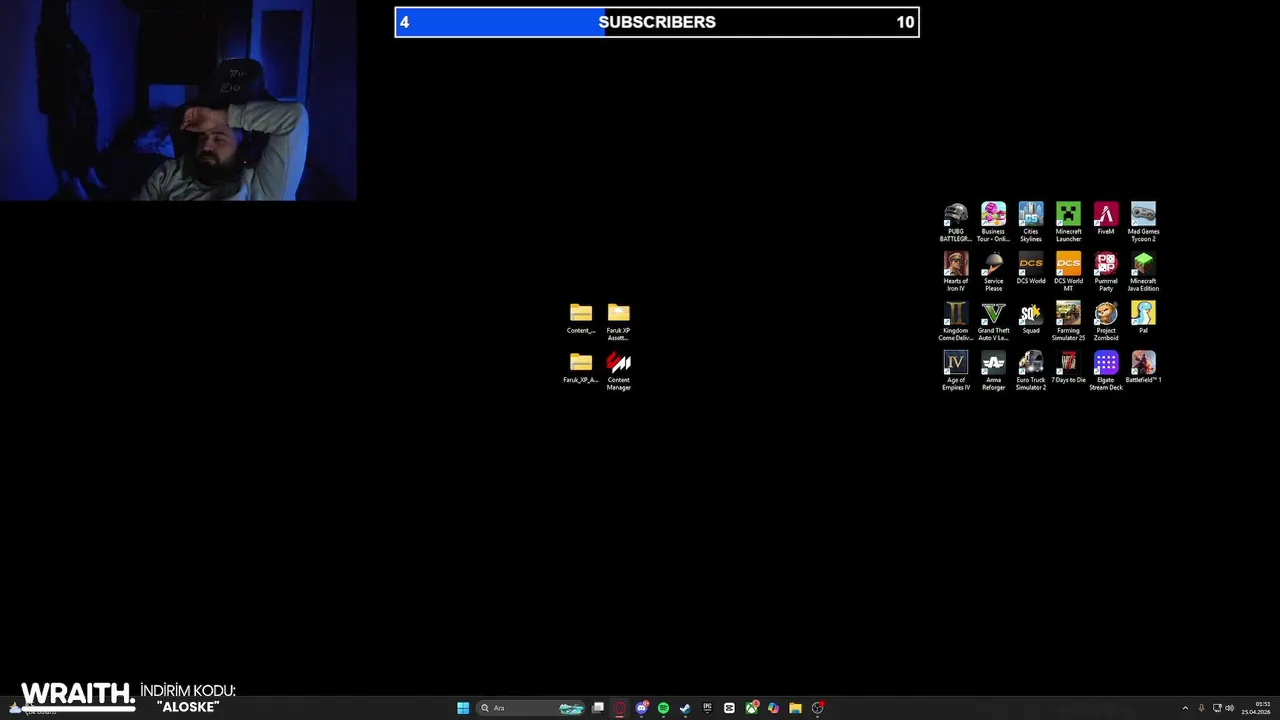Select the Minecraft Java Edition shortcut
This screenshot has height=720, width=1280.
coord(1143,271)
